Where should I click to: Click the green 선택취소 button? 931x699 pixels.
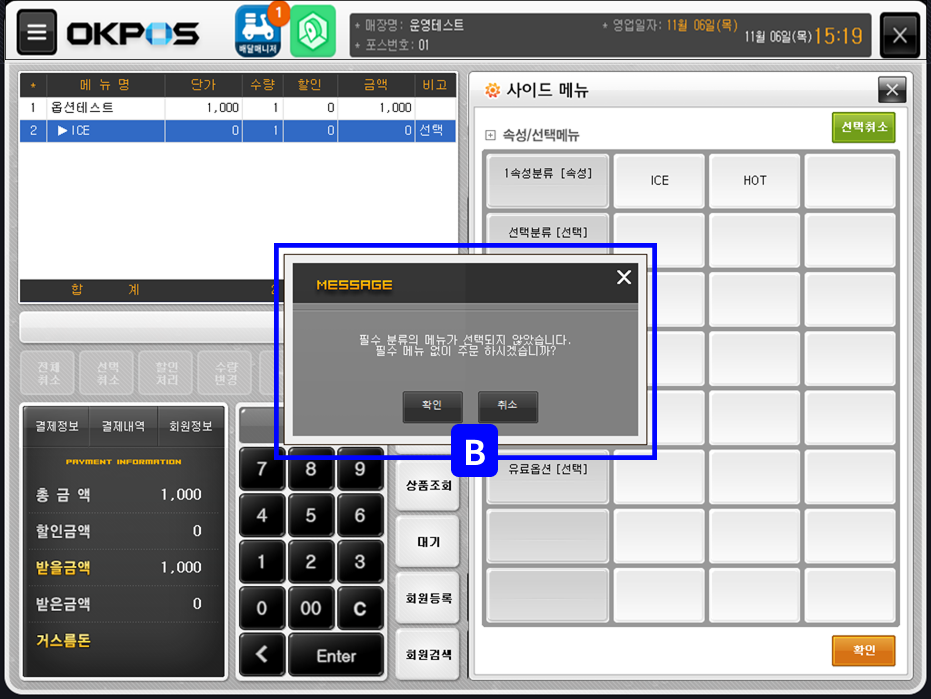point(863,128)
